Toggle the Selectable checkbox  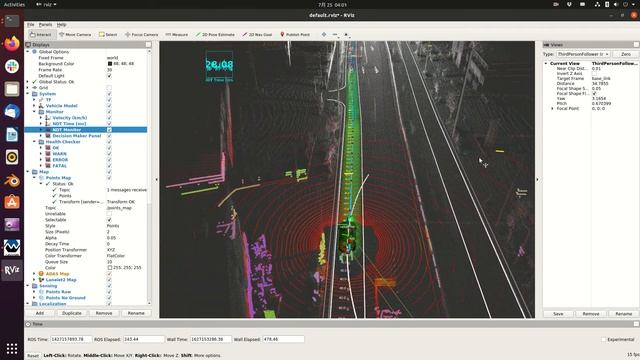click(109, 220)
